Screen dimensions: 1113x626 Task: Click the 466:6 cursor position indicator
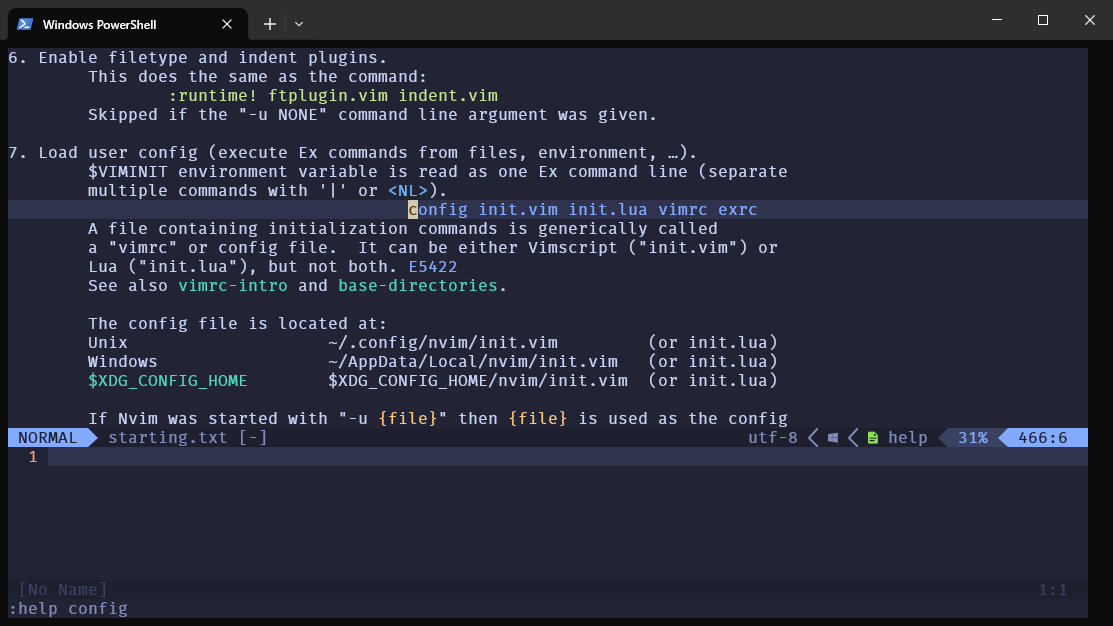coord(1042,438)
